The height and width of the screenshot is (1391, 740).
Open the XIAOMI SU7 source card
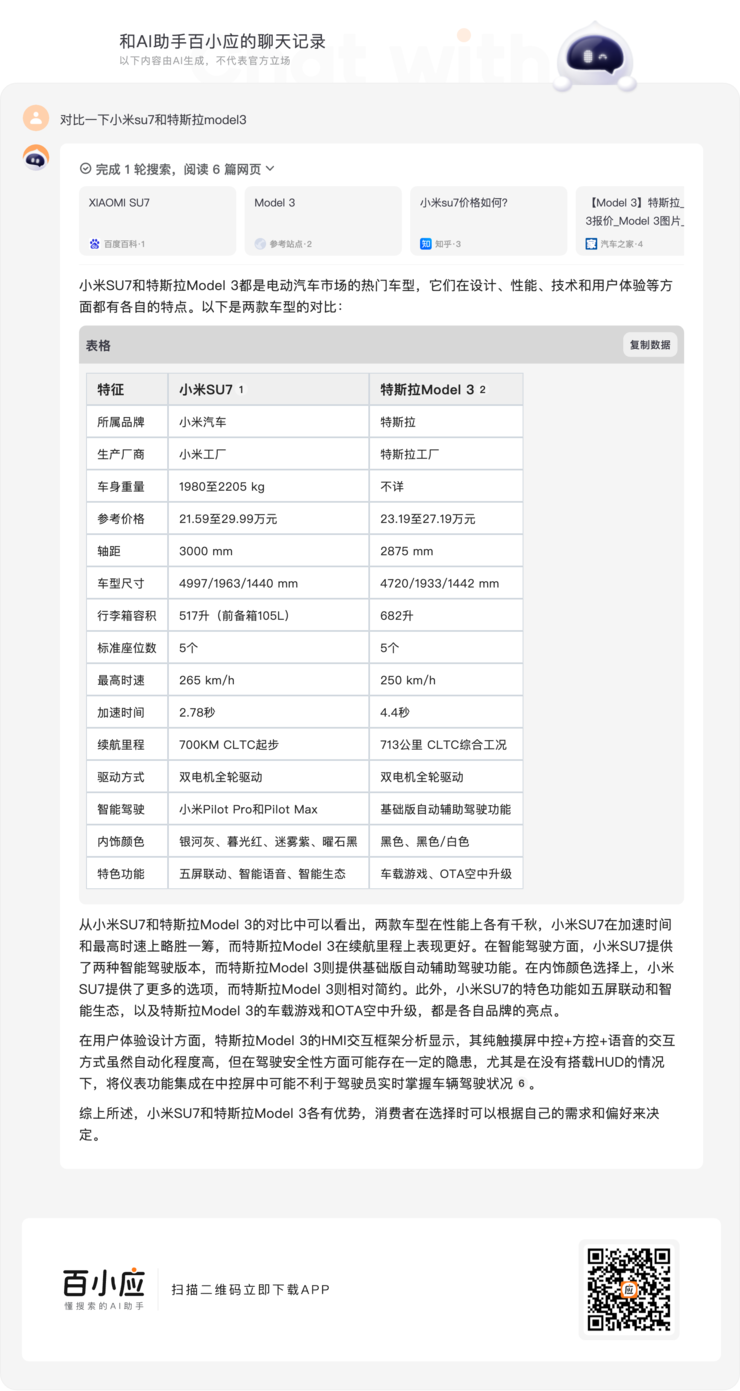[x=157, y=221]
